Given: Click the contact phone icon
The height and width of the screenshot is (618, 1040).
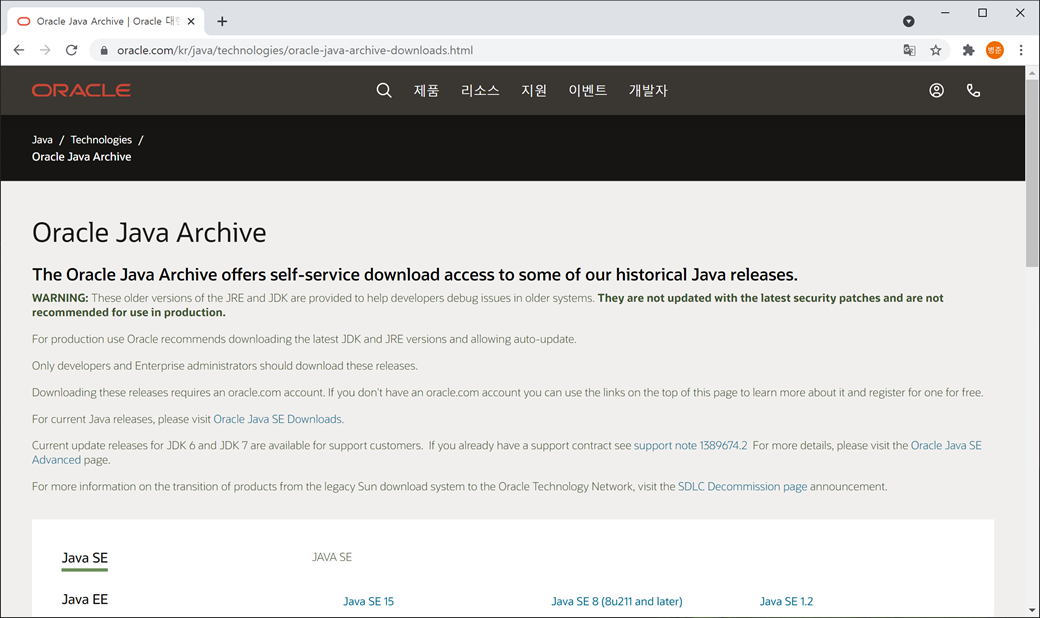Looking at the screenshot, I should coord(973,90).
